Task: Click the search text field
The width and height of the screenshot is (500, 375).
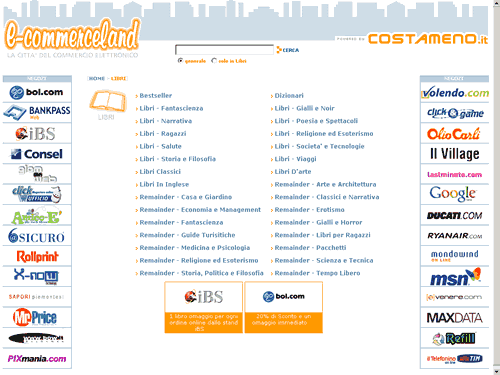Action: (224, 50)
